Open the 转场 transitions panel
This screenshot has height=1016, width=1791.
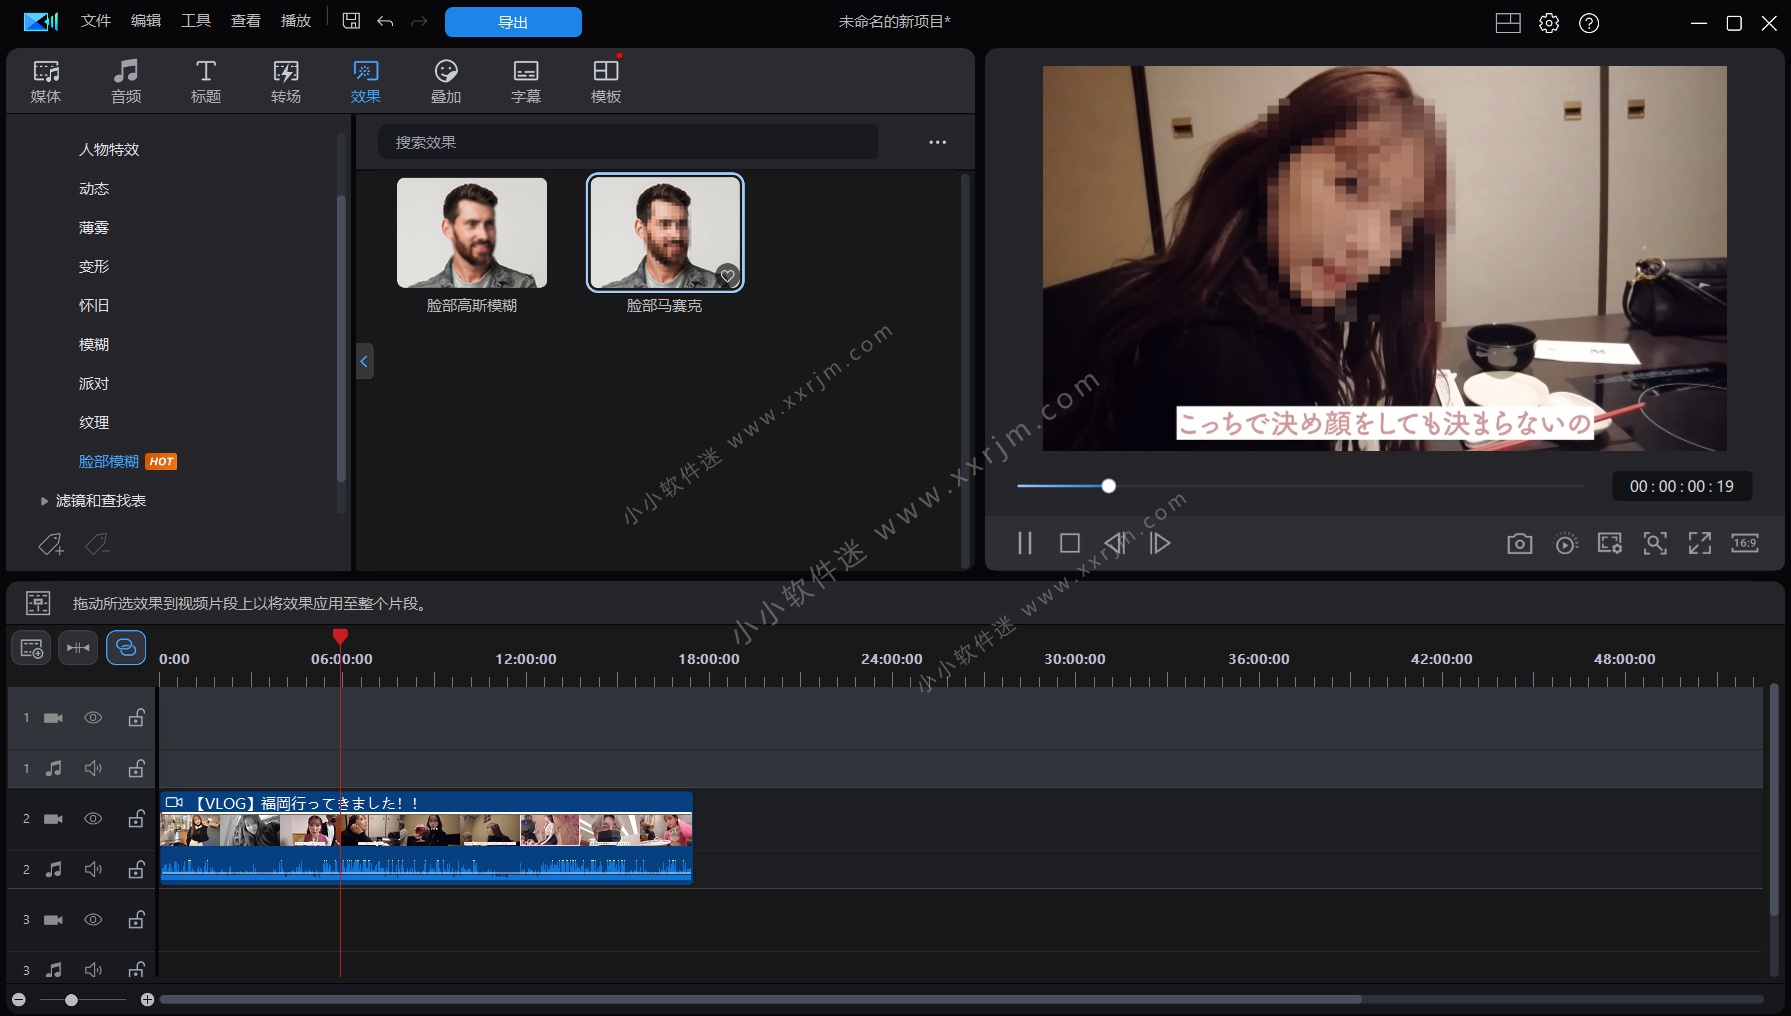[x=285, y=80]
